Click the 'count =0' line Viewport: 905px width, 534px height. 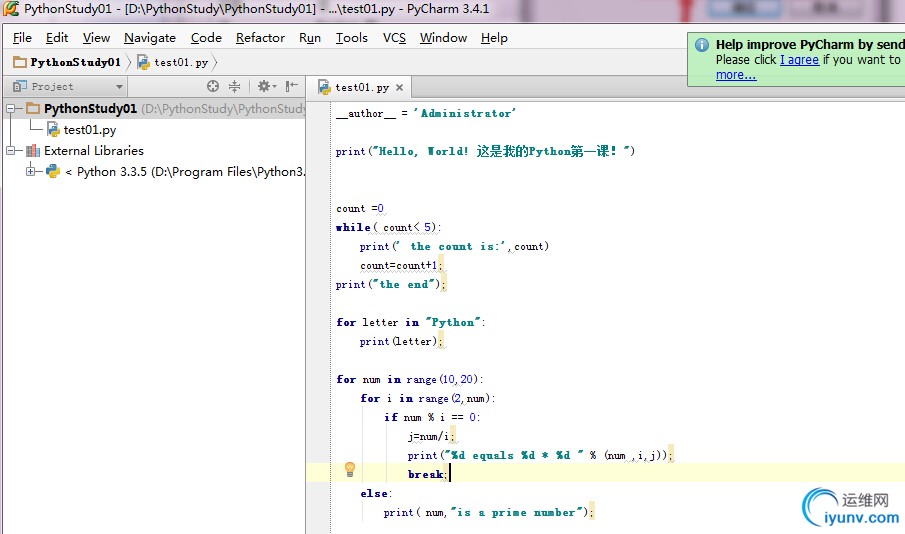tap(360, 208)
